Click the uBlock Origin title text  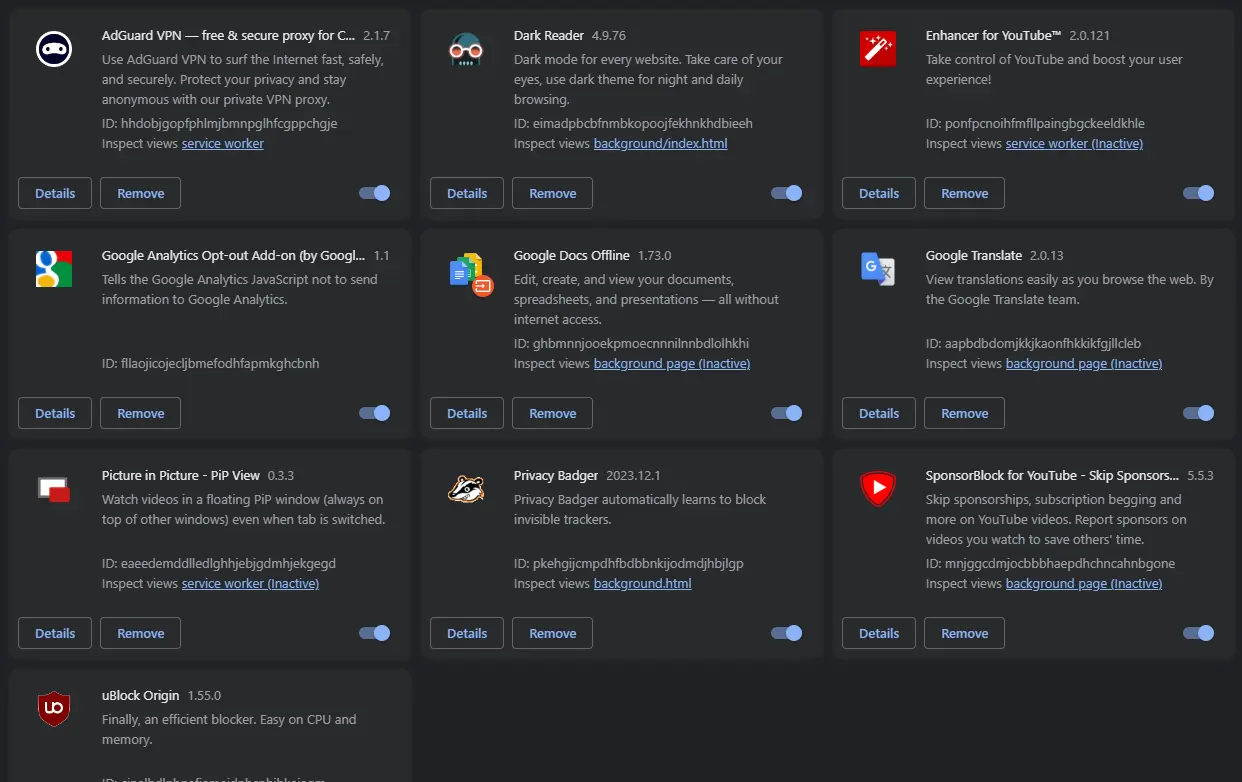pyautogui.click(x=141, y=695)
